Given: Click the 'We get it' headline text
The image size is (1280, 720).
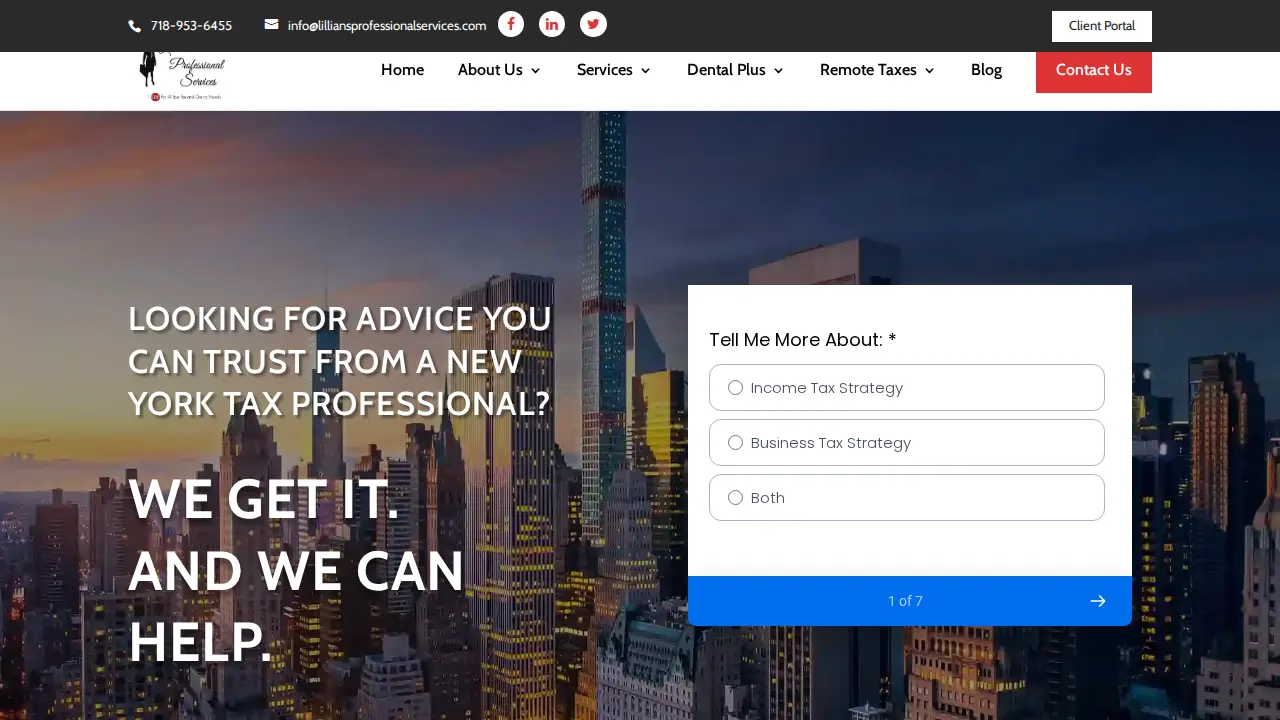Looking at the screenshot, I should coord(264,499).
